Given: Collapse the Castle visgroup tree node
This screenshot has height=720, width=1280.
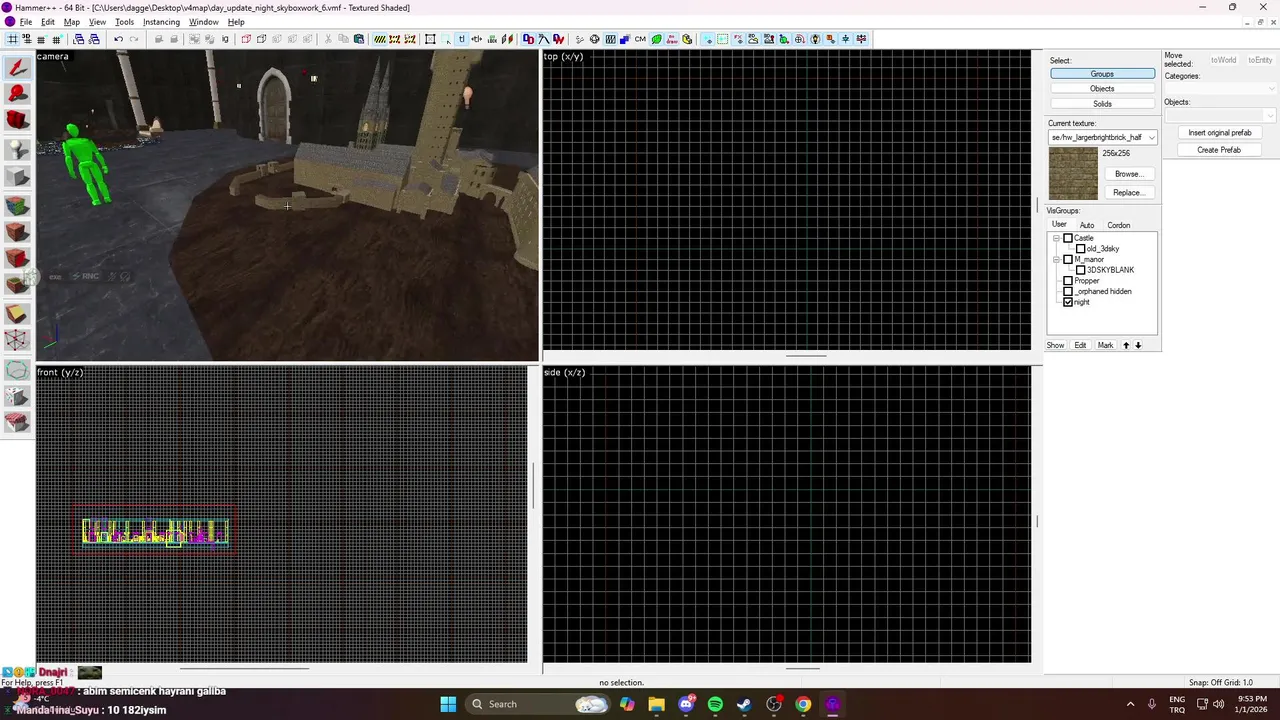Looking at the screenshot, I should [1056, 238].
